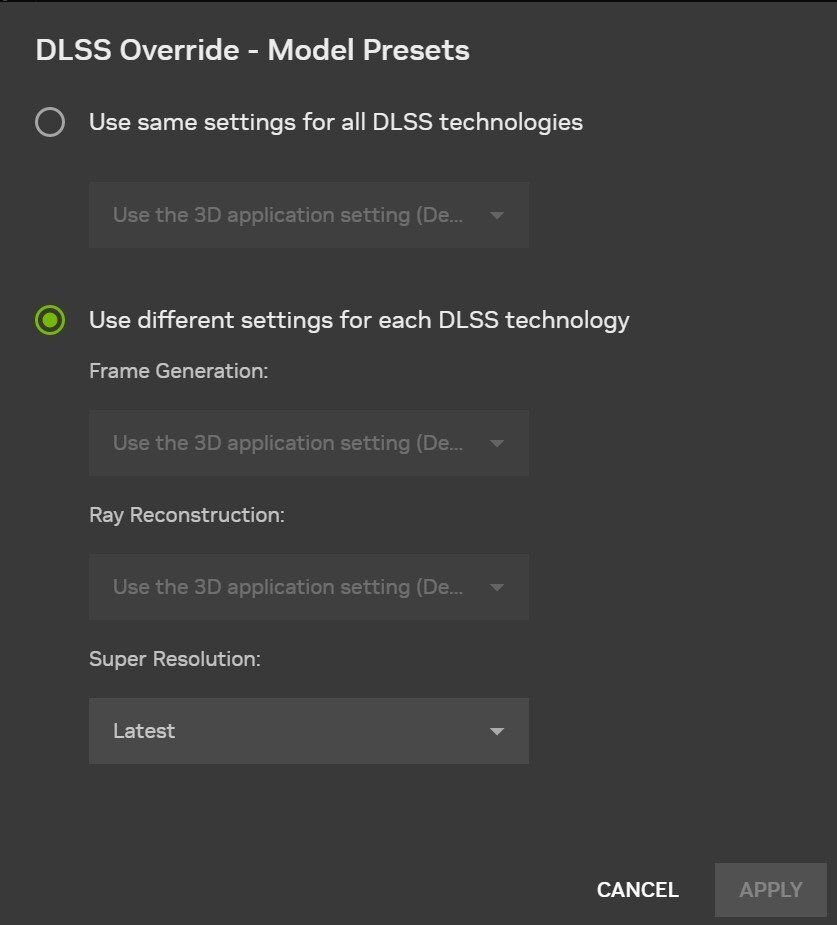The width and height of the screenshot is (837, 925).
Task: Click the 'Use same settings for all DLSS technologies' label
Action: [336, 122]
